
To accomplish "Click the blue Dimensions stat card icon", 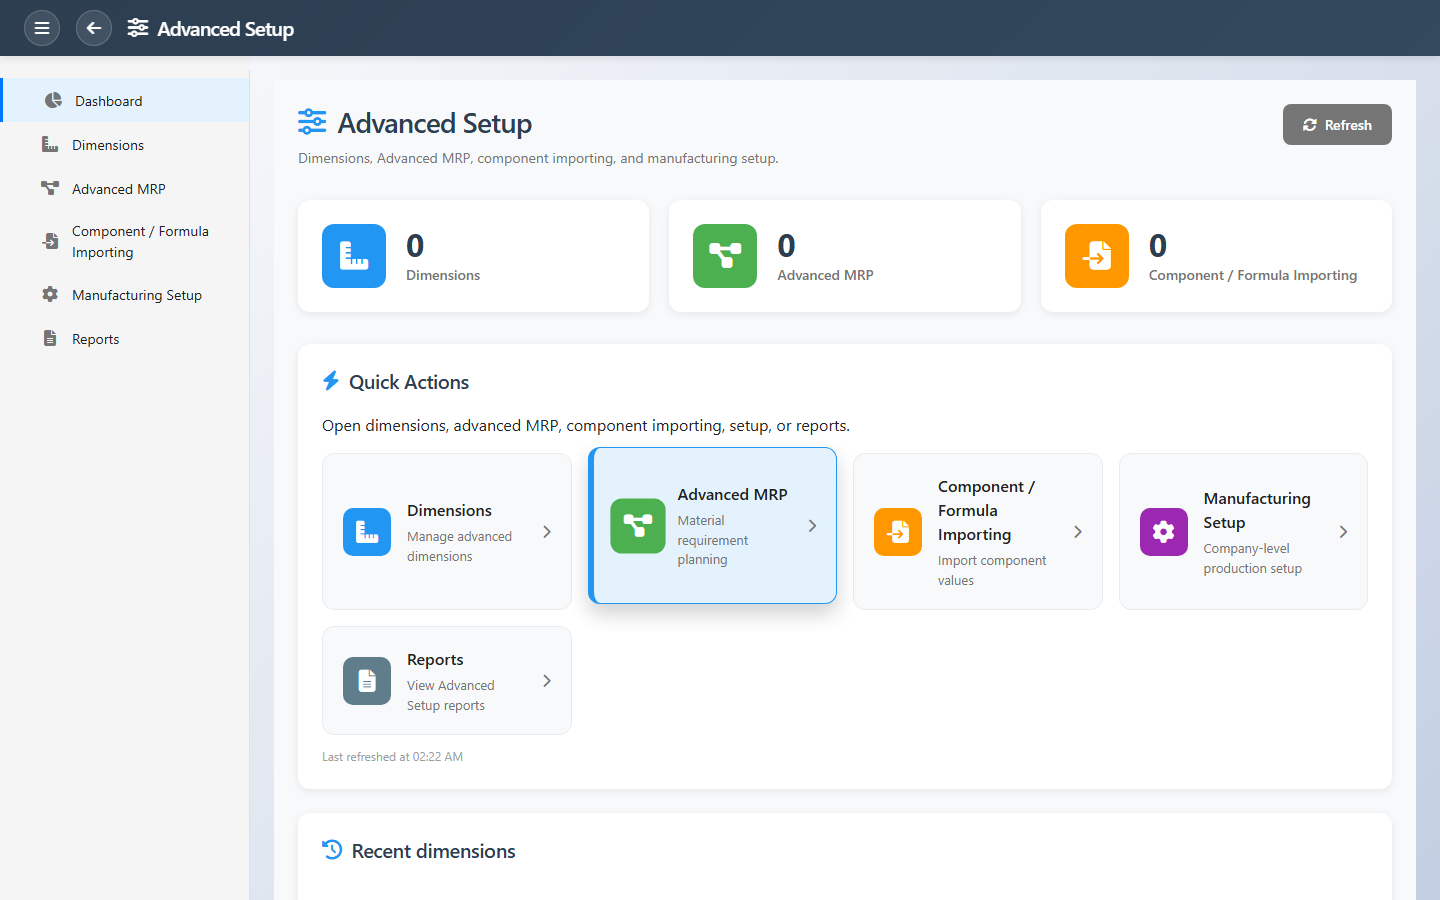I will click(x=354, y=256).
